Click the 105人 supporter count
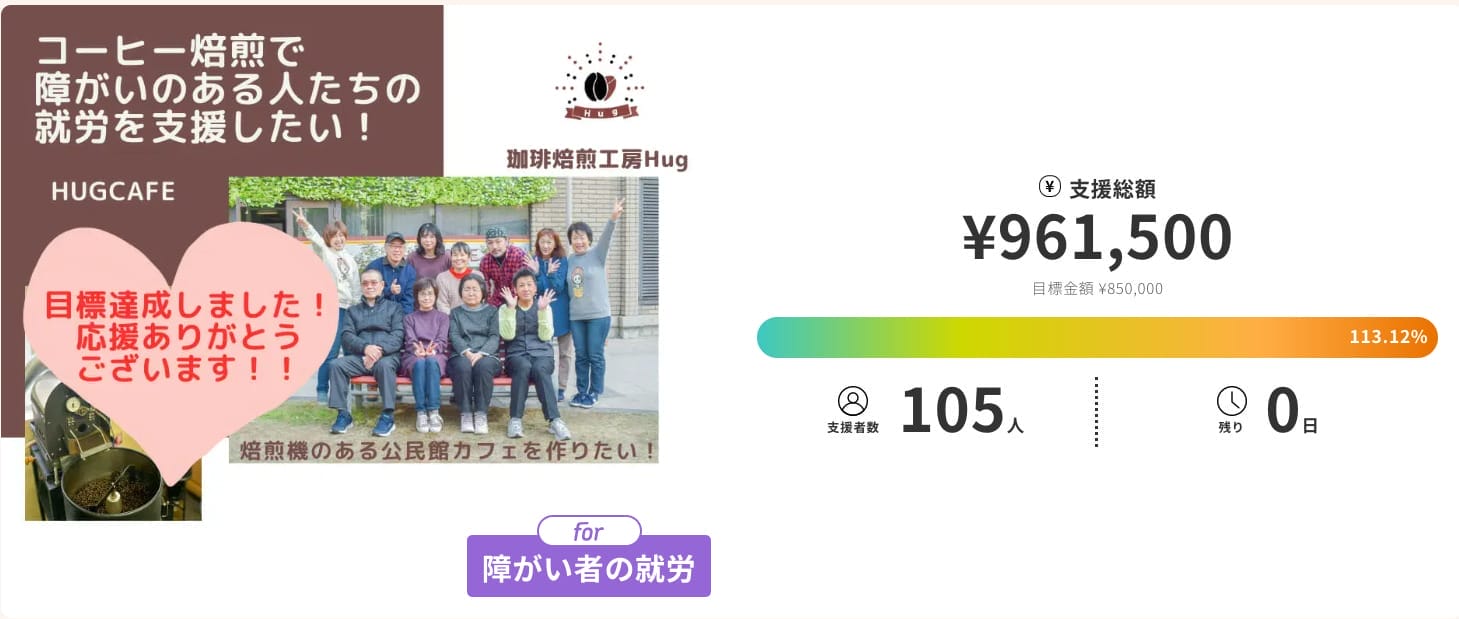The image size is (1459, 619). pos(961,413)
